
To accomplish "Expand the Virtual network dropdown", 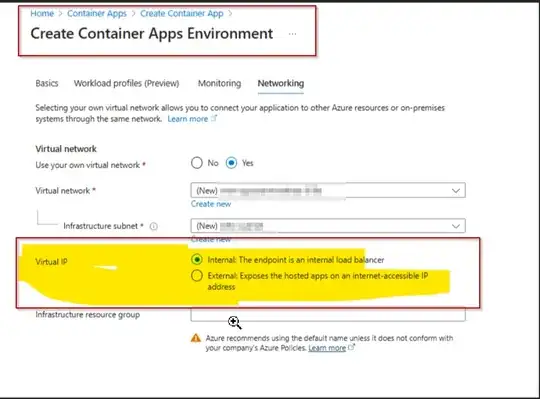I will pyautogui.click(x=328, y=190).
